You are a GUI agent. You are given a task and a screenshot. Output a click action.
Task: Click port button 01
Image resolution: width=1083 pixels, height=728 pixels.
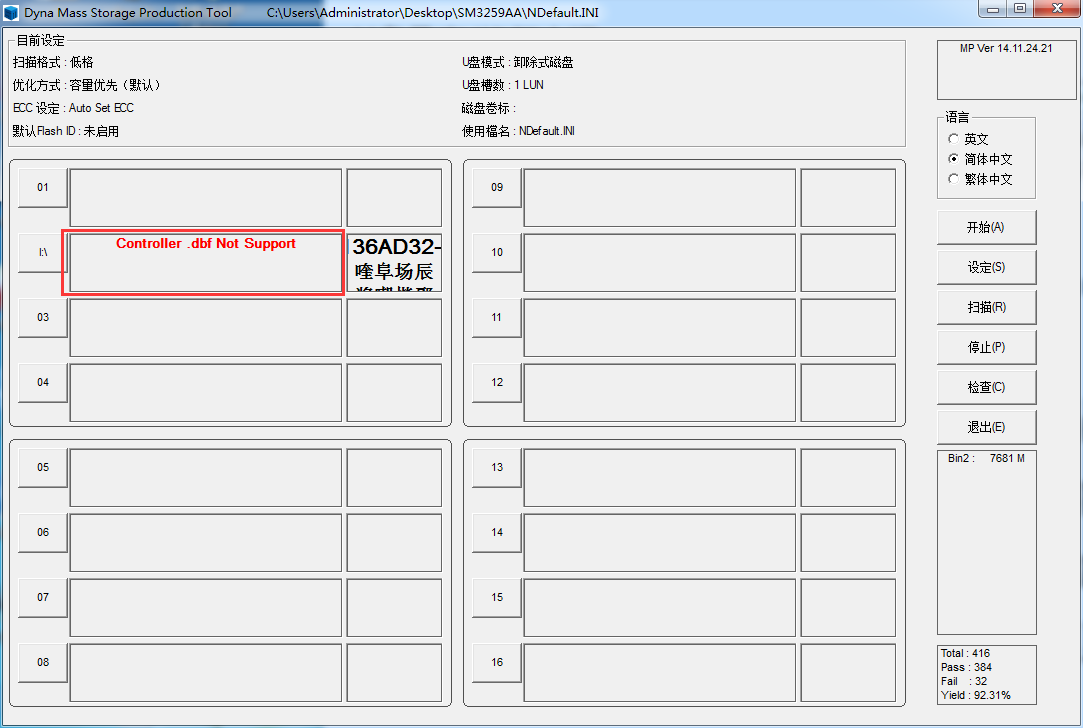(x=43, y=187)
